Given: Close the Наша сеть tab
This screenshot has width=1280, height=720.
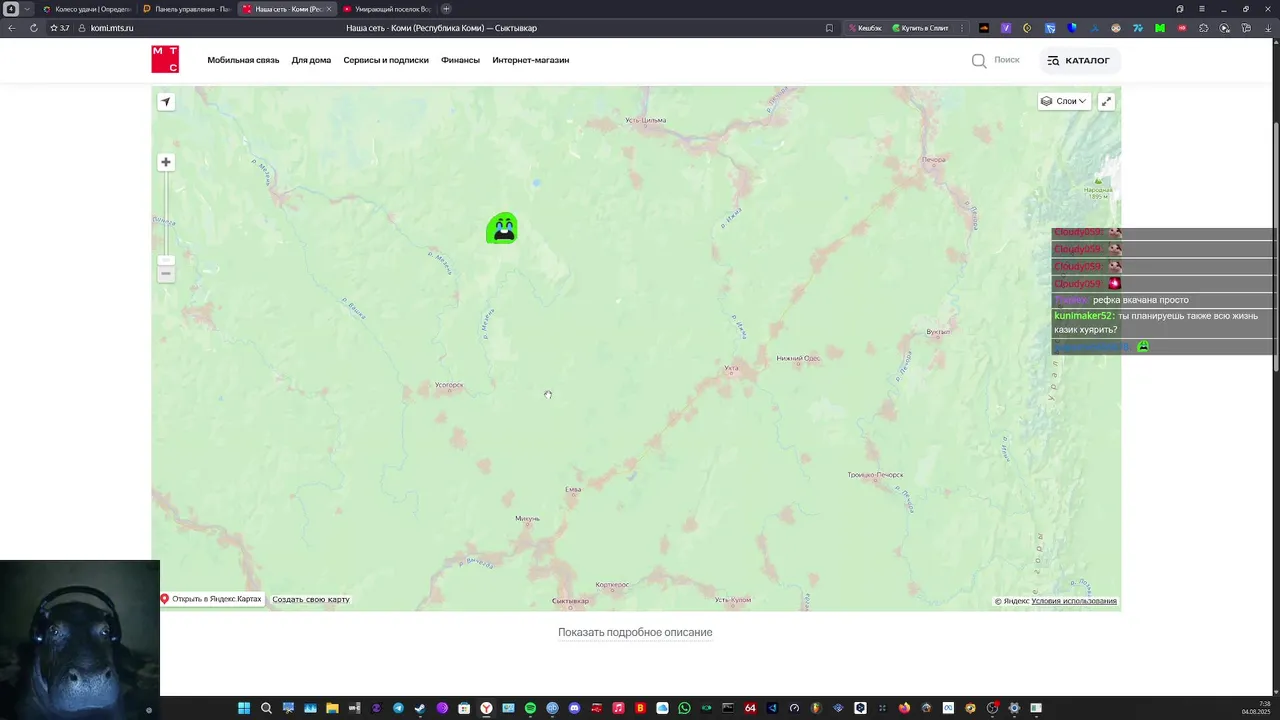Looking at the screenshot, I should click(x=328, y=9).
